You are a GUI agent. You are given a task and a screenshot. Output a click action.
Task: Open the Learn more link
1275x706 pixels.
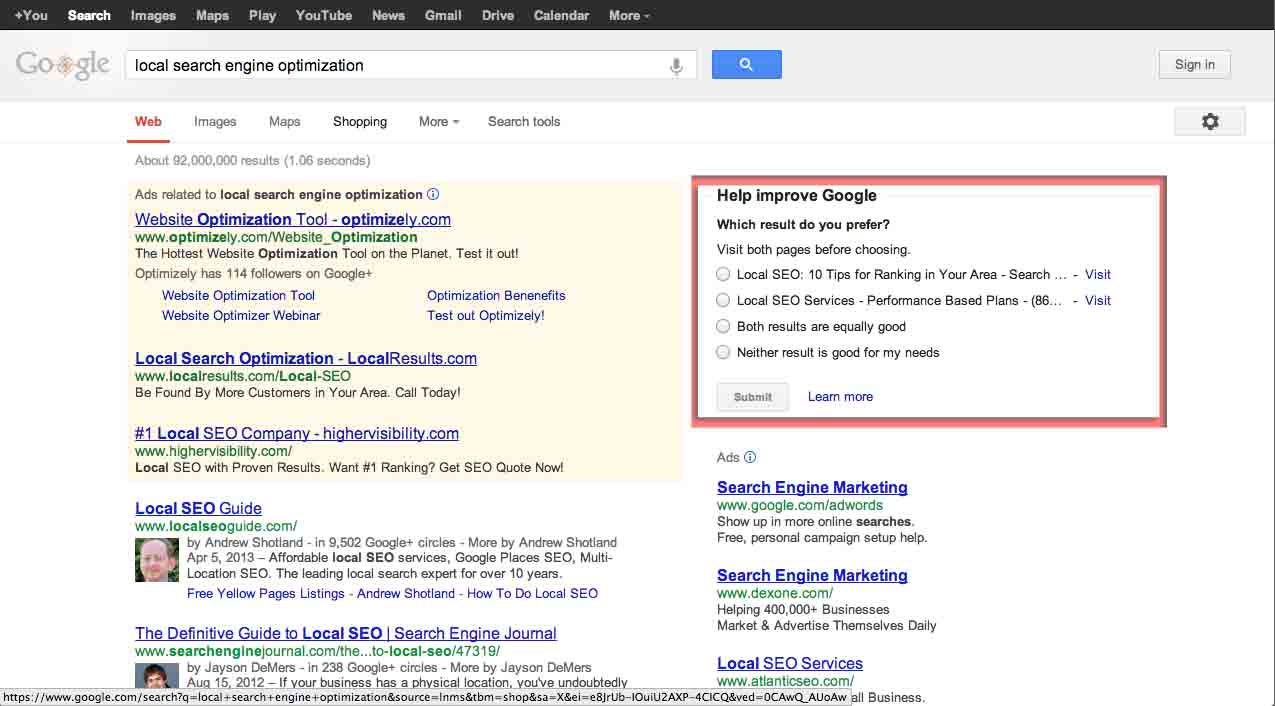click(x=840, y=396)
